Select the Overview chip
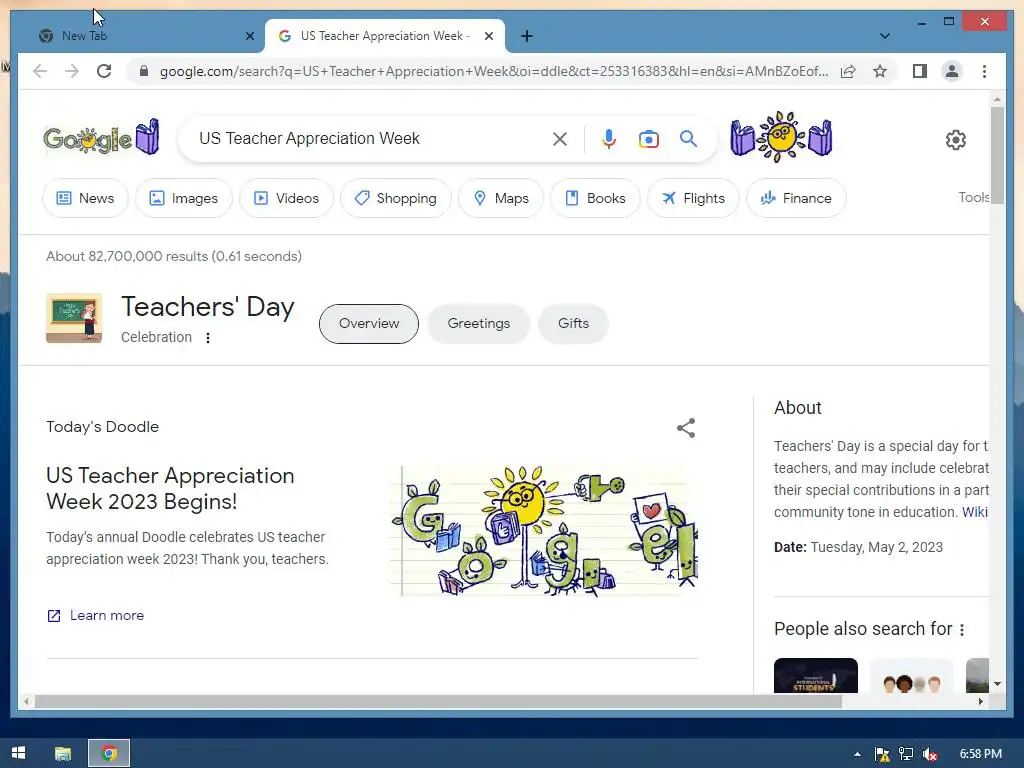This screenshot has width=1024, height=768. pos(369,323)
